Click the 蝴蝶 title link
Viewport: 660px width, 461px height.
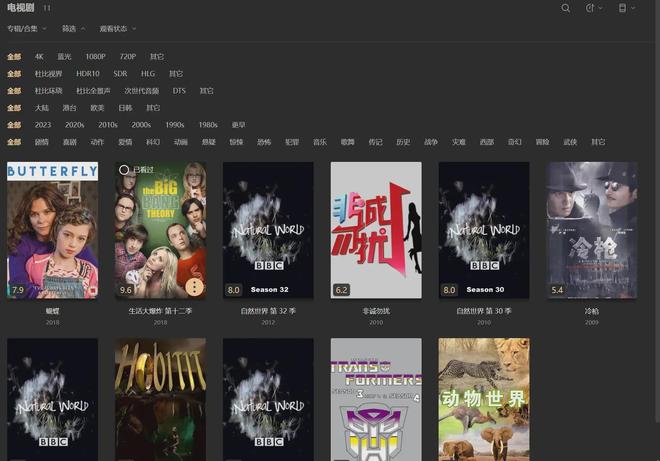(x=53, y=311)
